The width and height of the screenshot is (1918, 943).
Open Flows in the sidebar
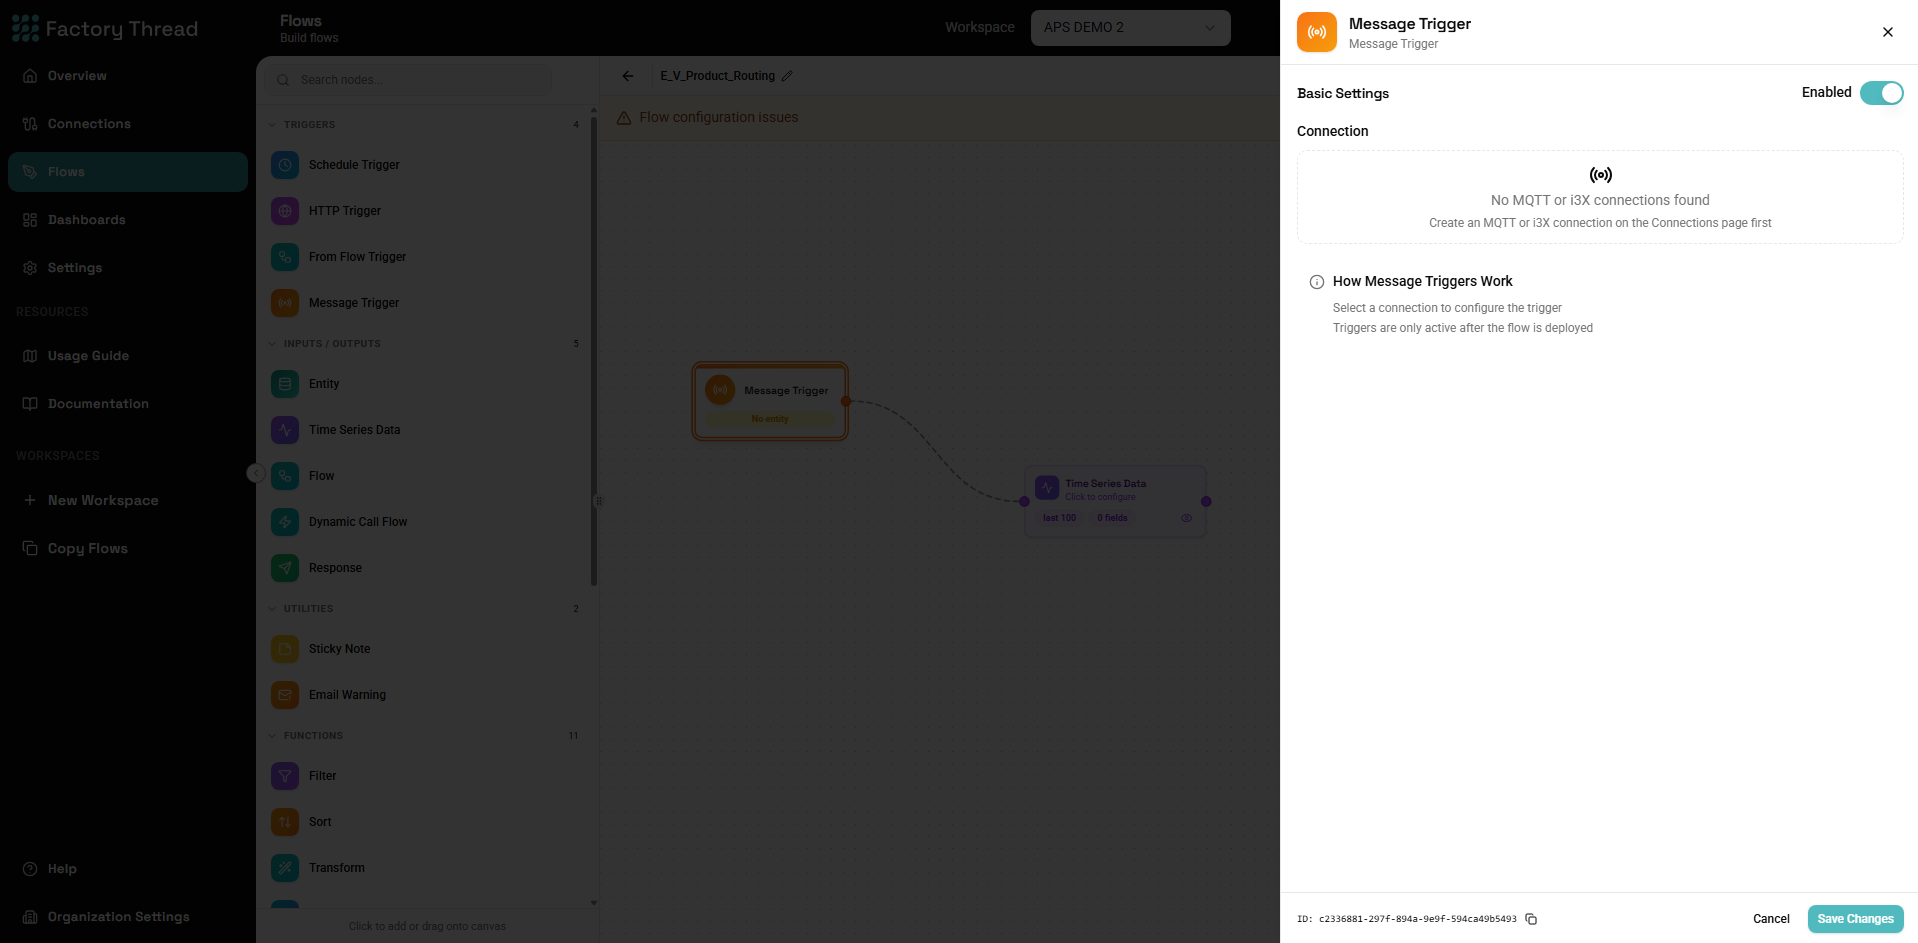tap(128, 172)
